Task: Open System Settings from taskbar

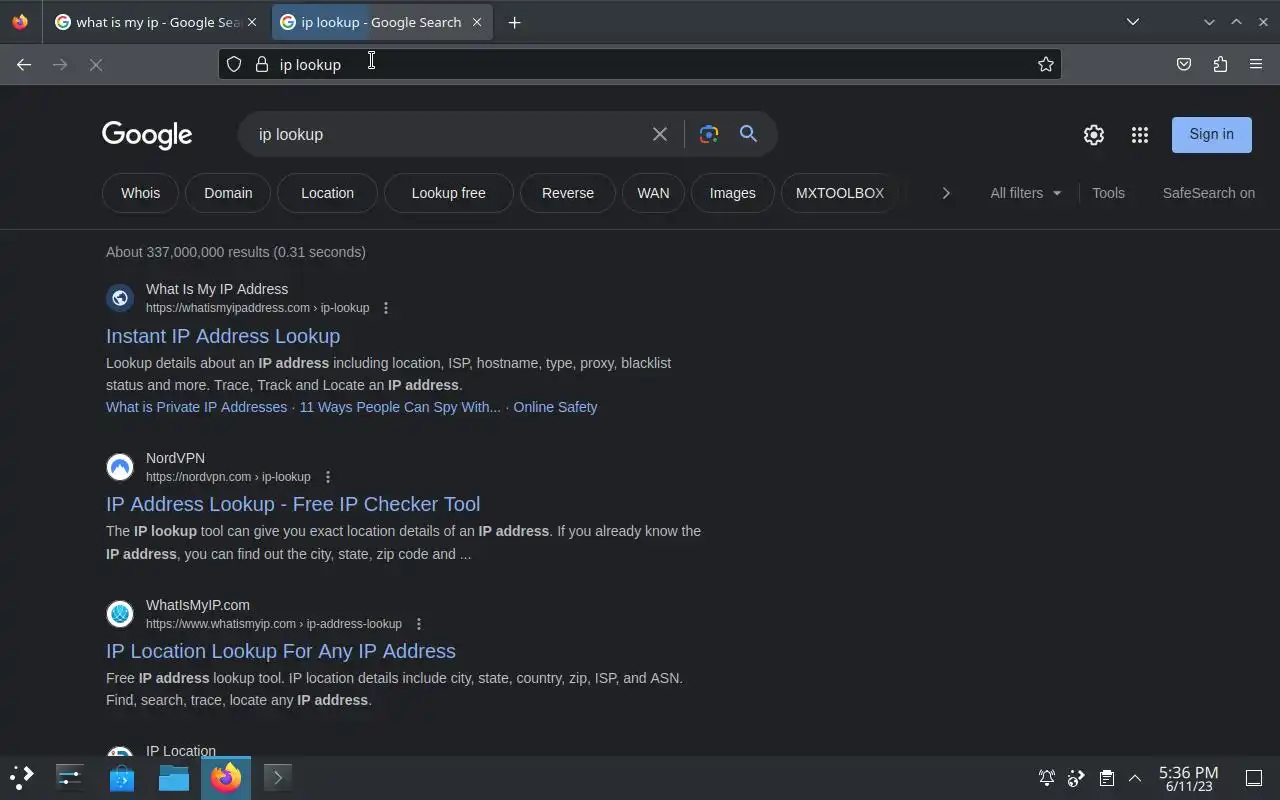Action: coord(70,777)
